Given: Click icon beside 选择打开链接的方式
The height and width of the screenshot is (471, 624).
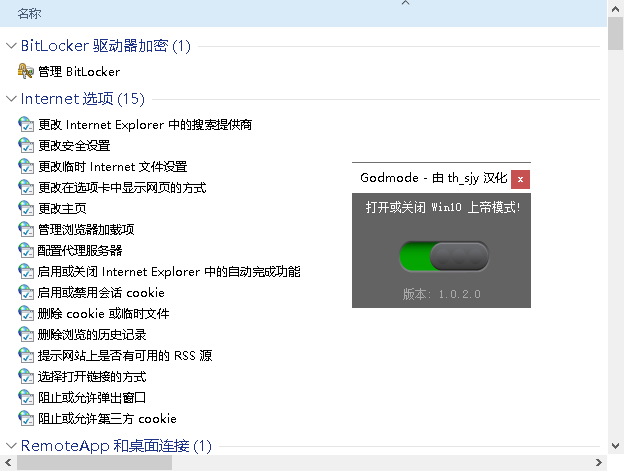Looking at the screenshot, I should coord(26,376).
